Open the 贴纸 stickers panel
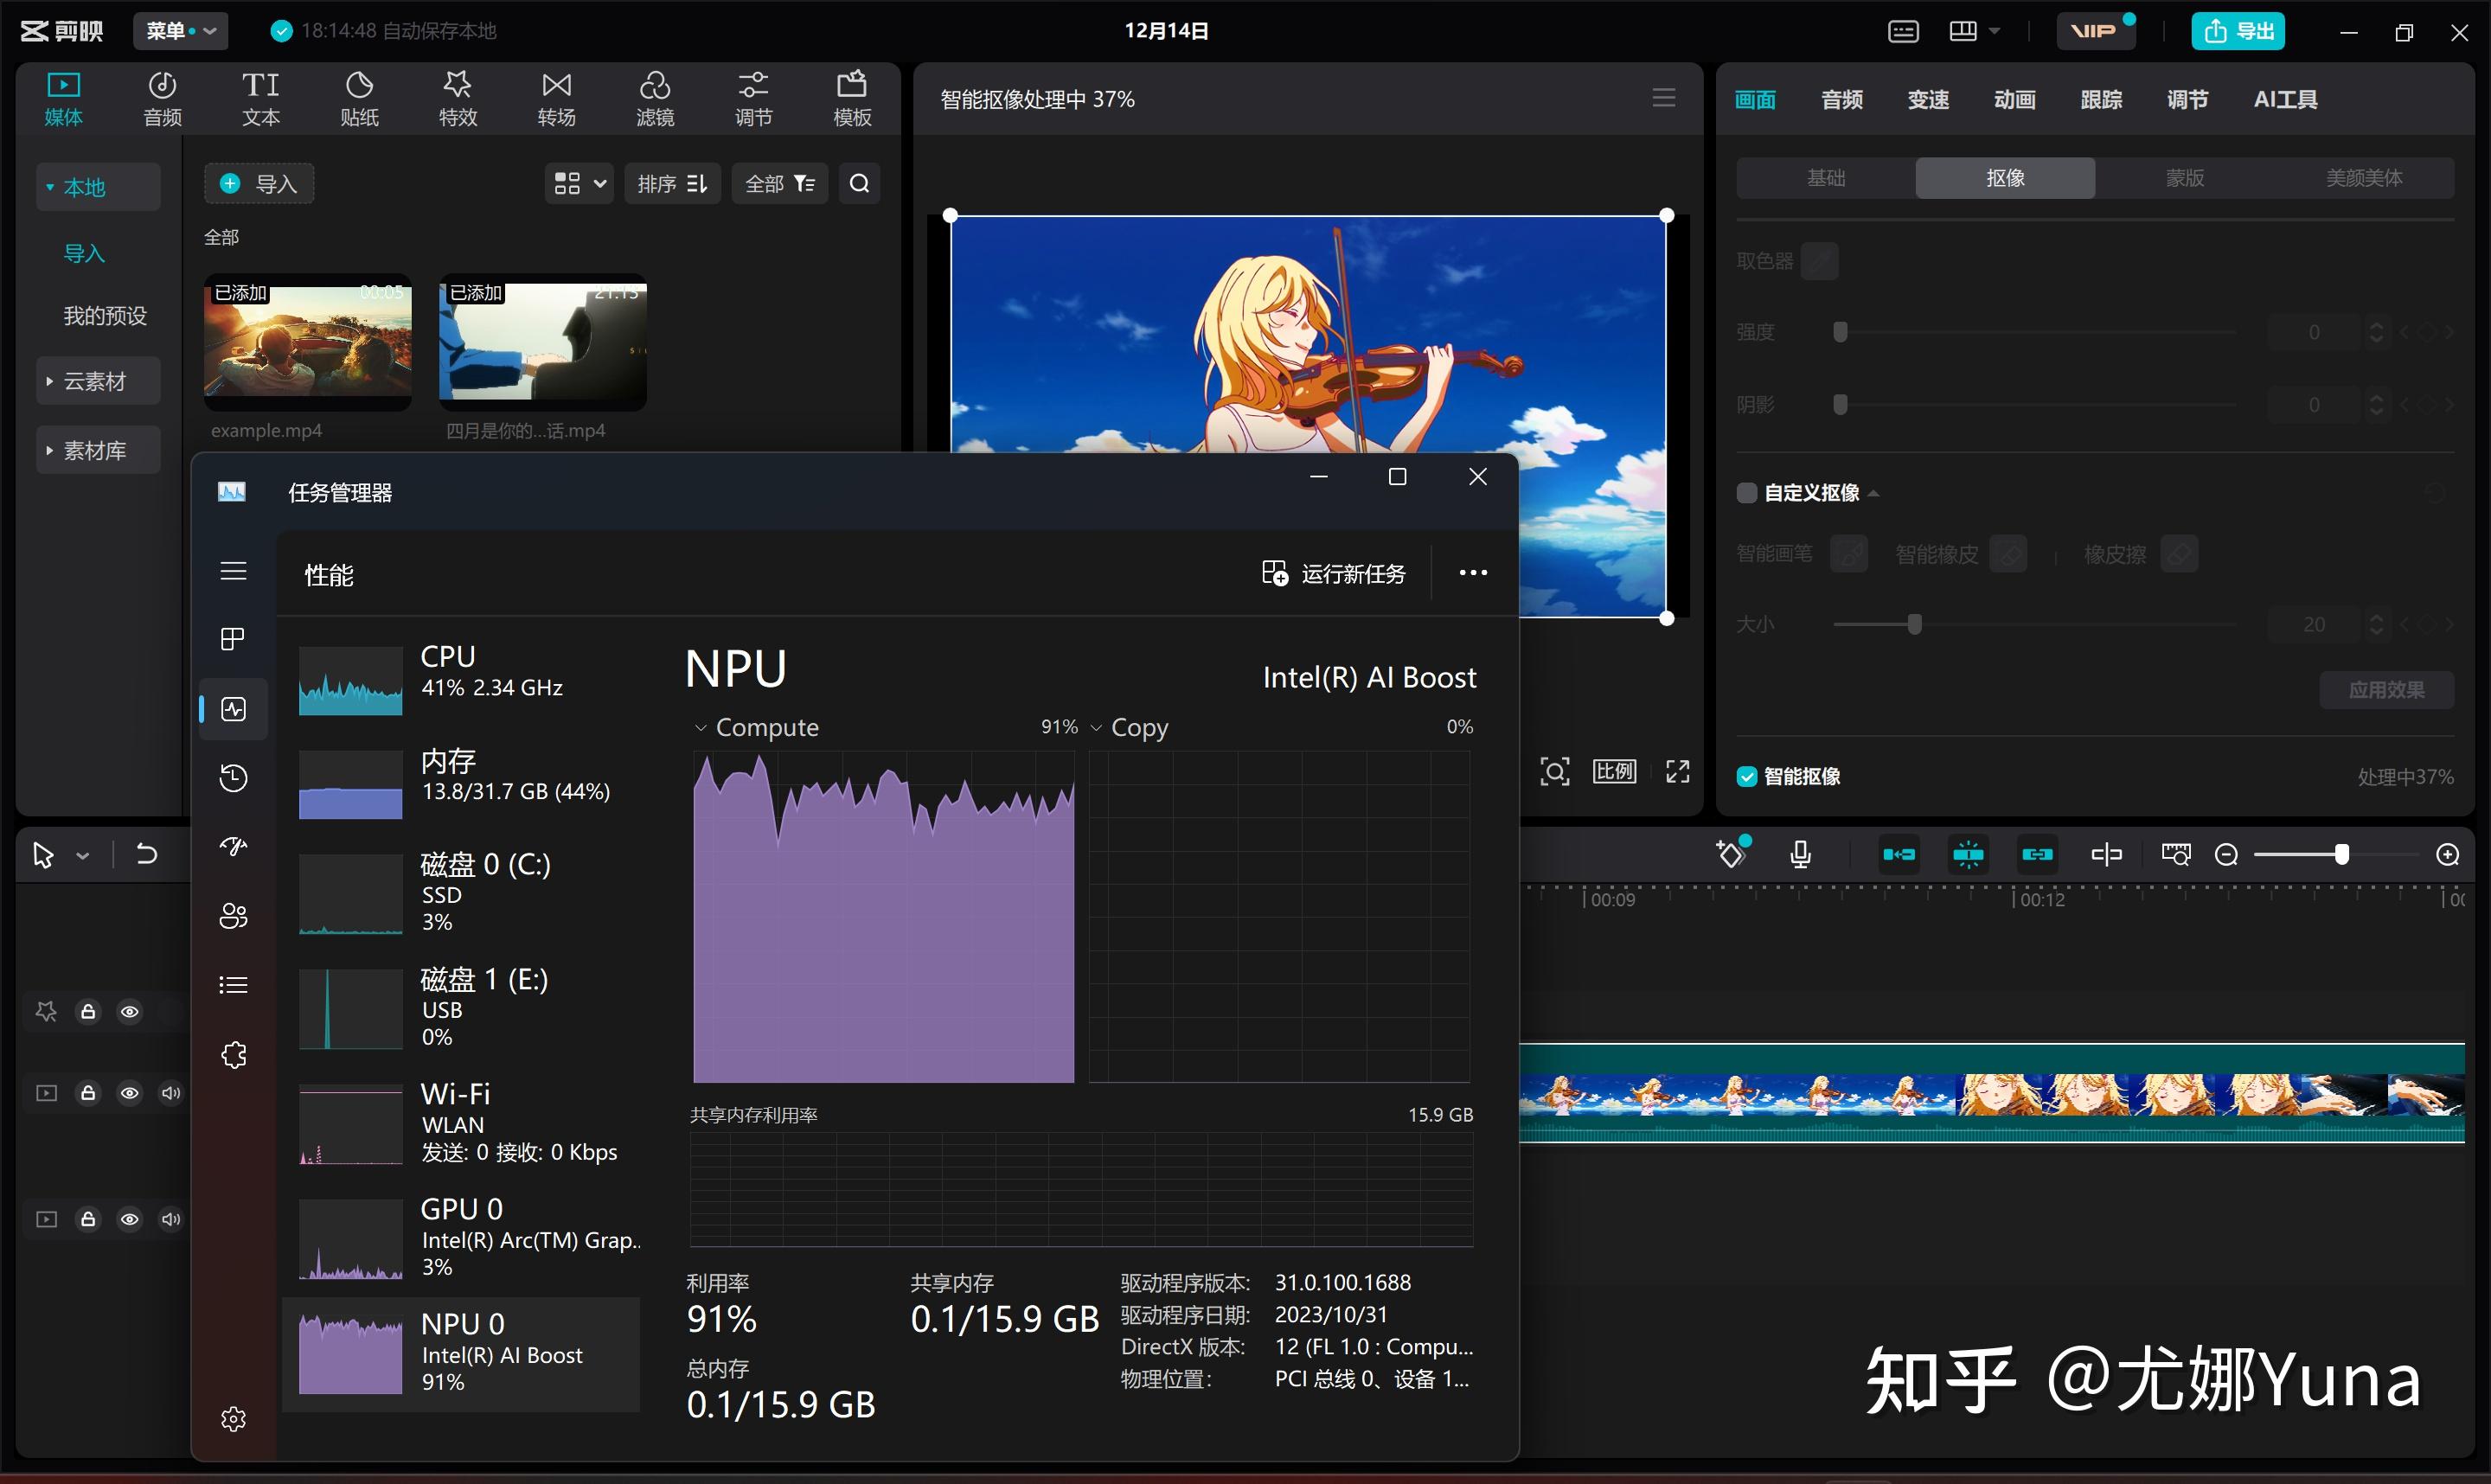Screen dimensions: 2491x1484 point(359,99)
